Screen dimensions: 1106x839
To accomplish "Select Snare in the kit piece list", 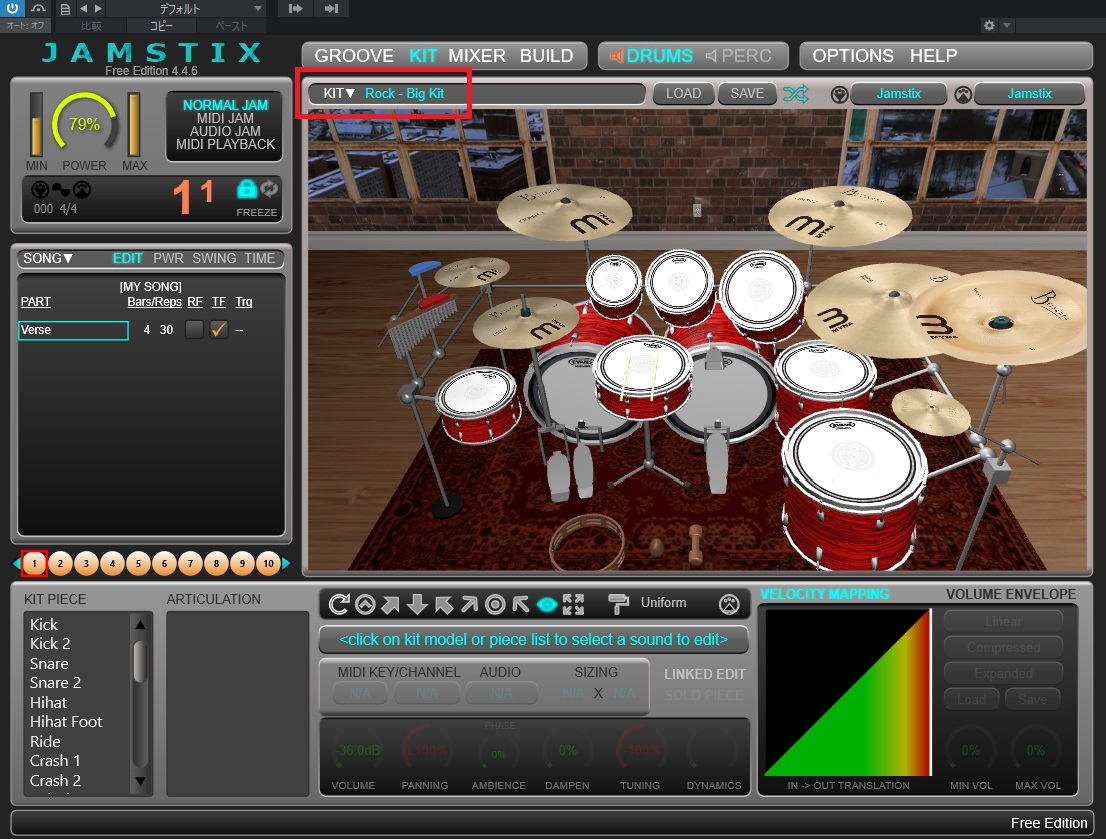I will (x=49, y=663).
